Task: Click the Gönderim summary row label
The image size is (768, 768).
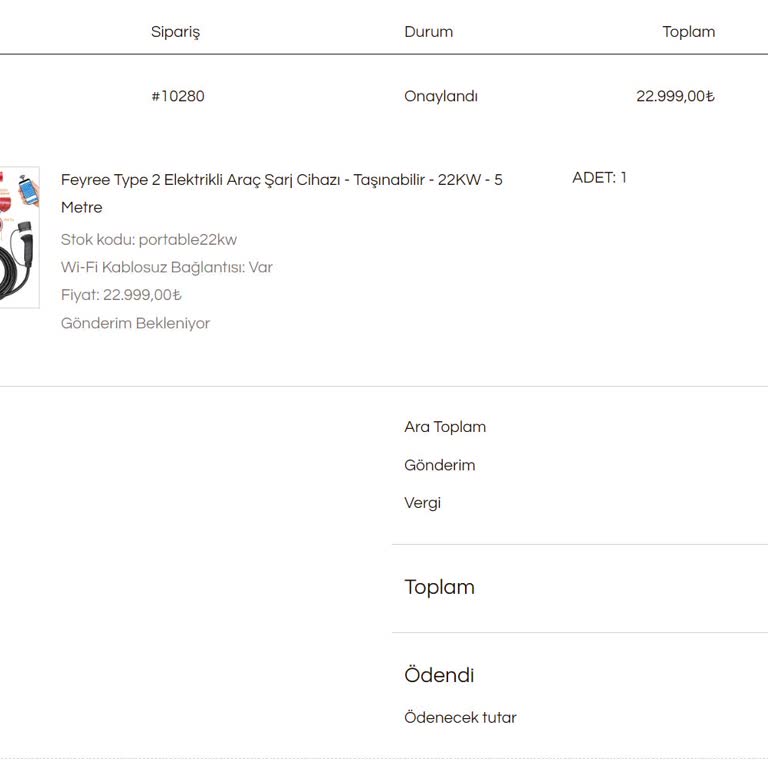Action: (440, 465)
